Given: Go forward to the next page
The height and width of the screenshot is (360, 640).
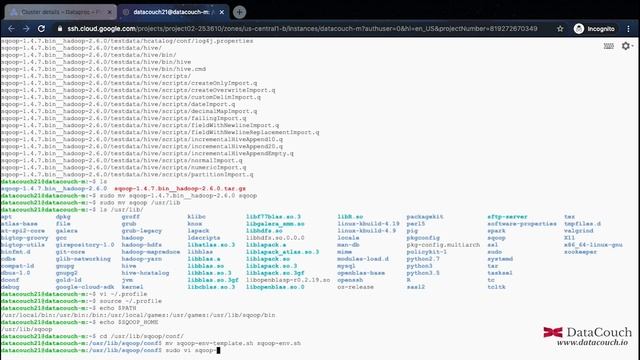Looking at the screenshot, I should (26, 29).
